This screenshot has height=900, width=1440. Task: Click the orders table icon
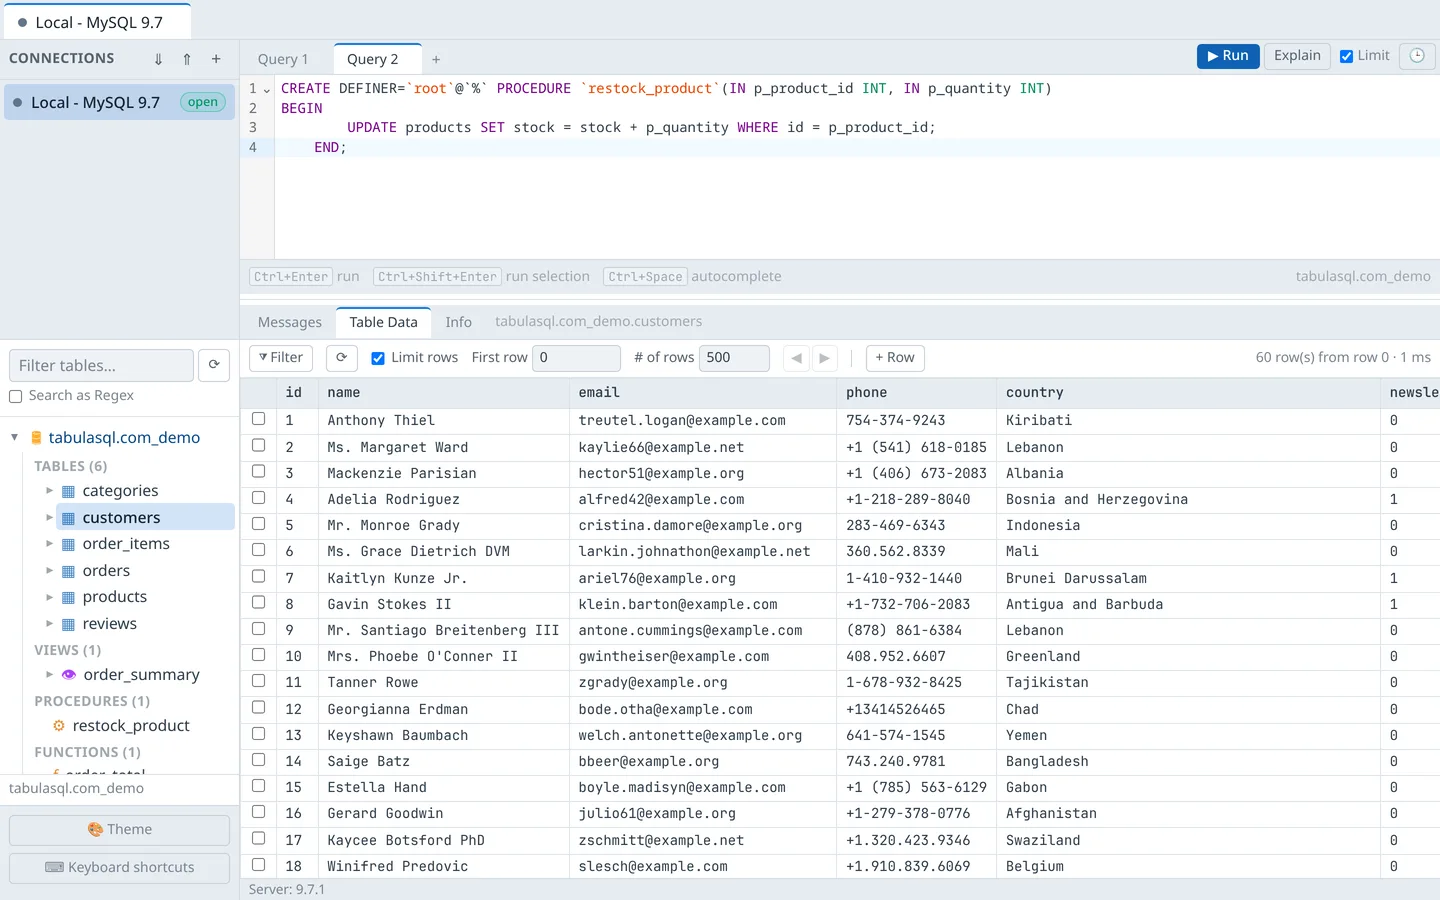tap(68, 571)
